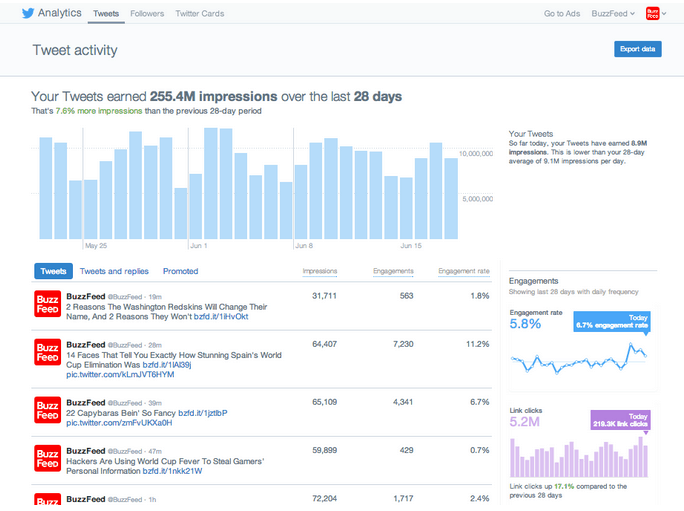This screenshot has width=684, height=511.
Task: Select the Promoted filter
Action: 181,271
